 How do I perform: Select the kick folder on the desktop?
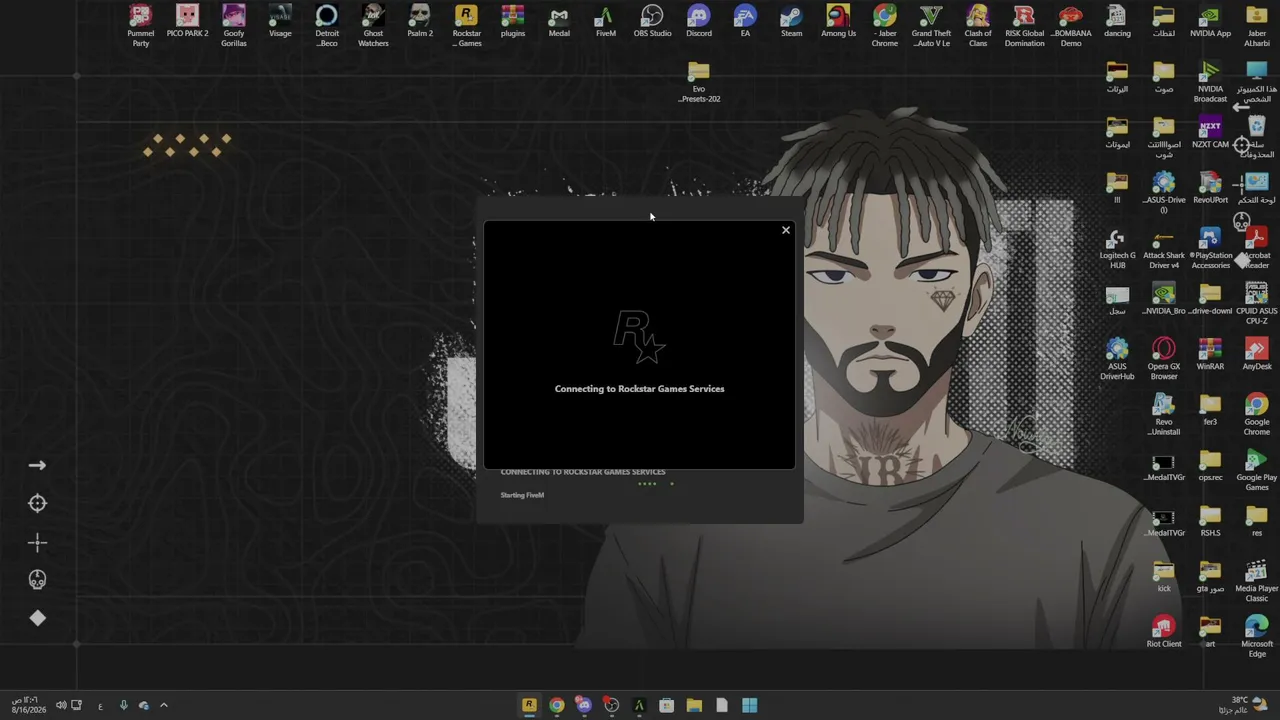pos(1164,577)
